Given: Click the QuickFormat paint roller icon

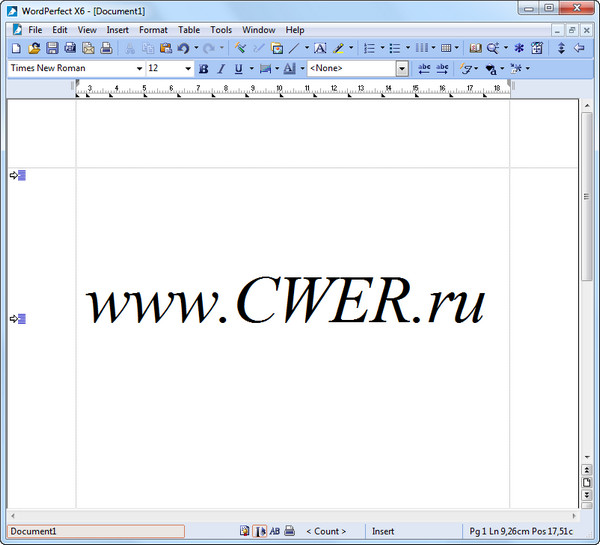Looking at the screenshot, I should click(240, 48).
